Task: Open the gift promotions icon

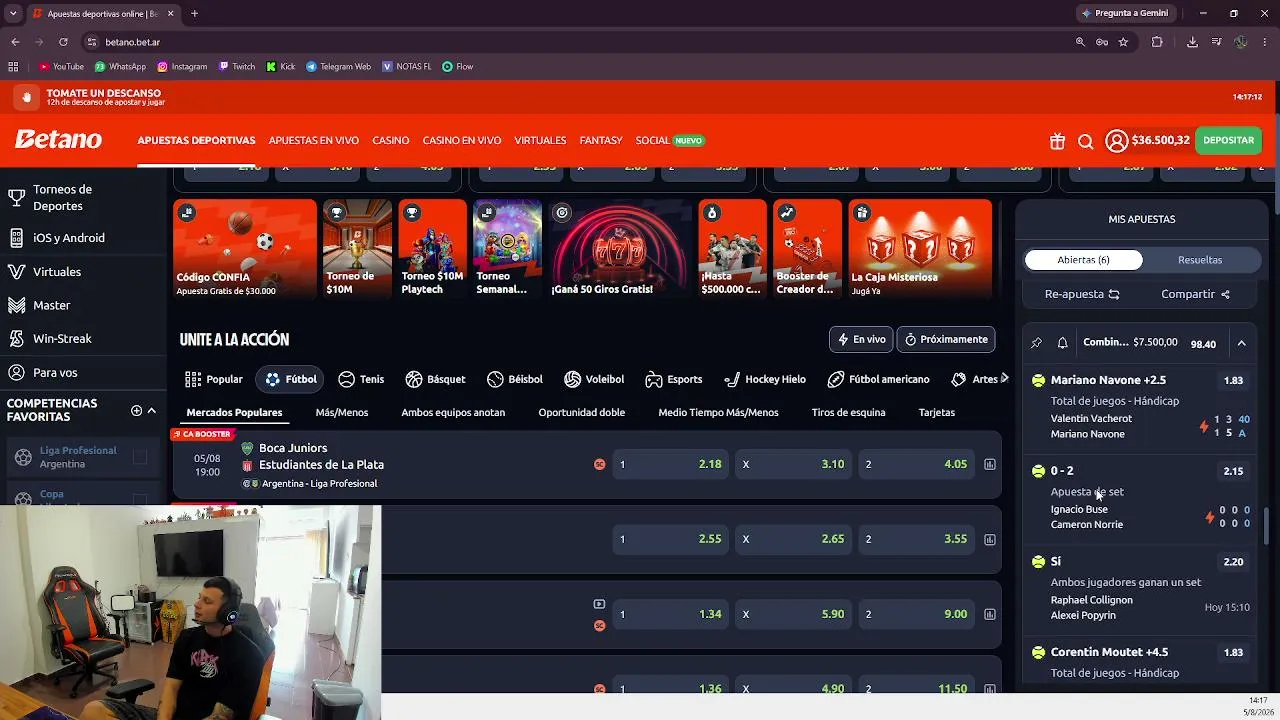Action: pyautogui.click(x=1057, y=141)
